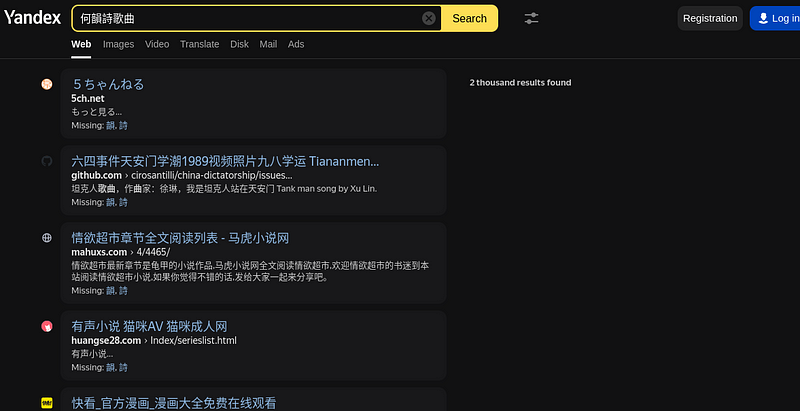This screenshot has width=800, height=411.
Task: Click the 2 thousand results found text
Action: pyautogui.click(x=520, y=83)
